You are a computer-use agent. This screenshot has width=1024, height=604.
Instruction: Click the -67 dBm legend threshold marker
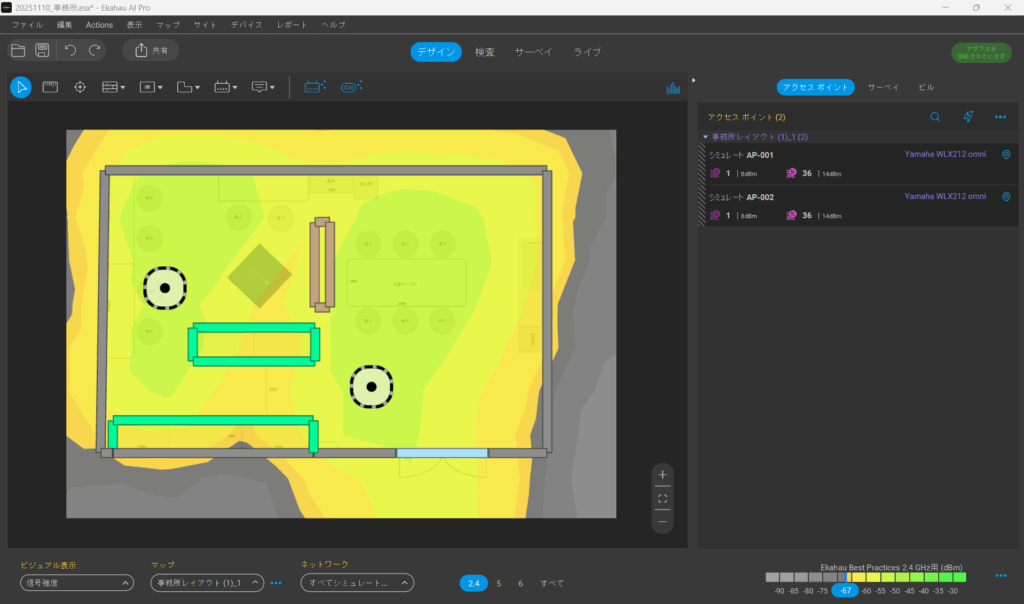click(846, 591)
